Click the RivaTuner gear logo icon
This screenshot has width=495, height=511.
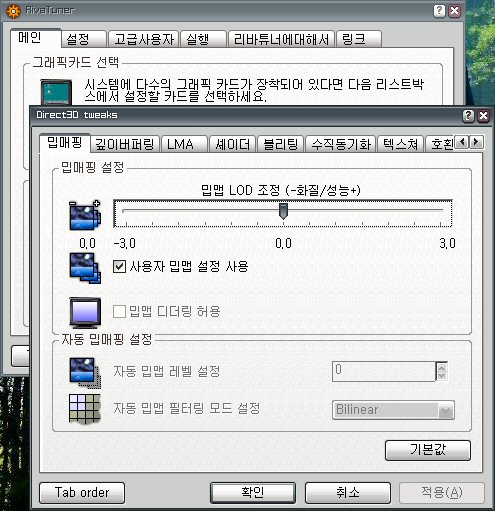pos(14,11)
